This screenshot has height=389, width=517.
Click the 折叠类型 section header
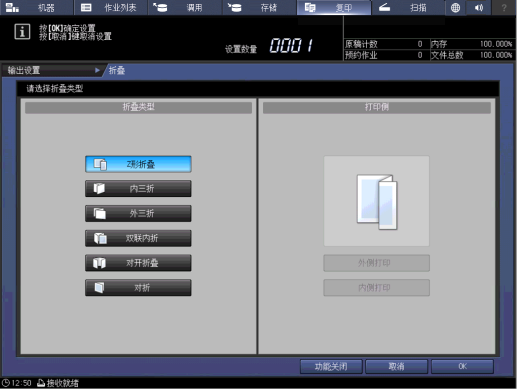point(138,107)
